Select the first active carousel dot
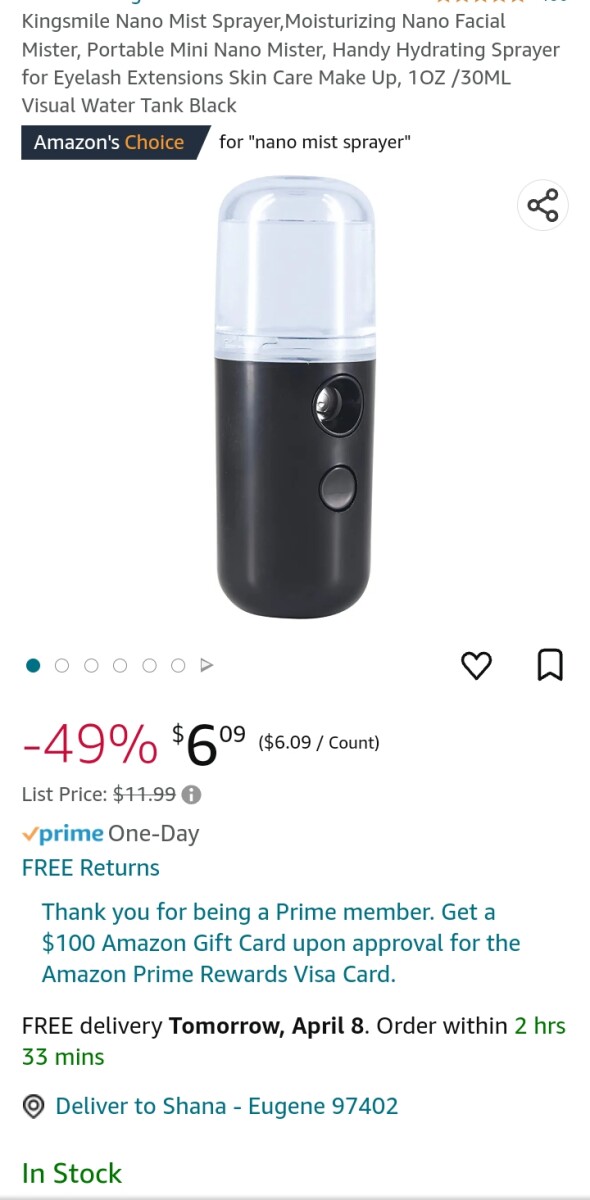Image resolution: width=590 pixels, height=1200 pixels. [33, 665]
